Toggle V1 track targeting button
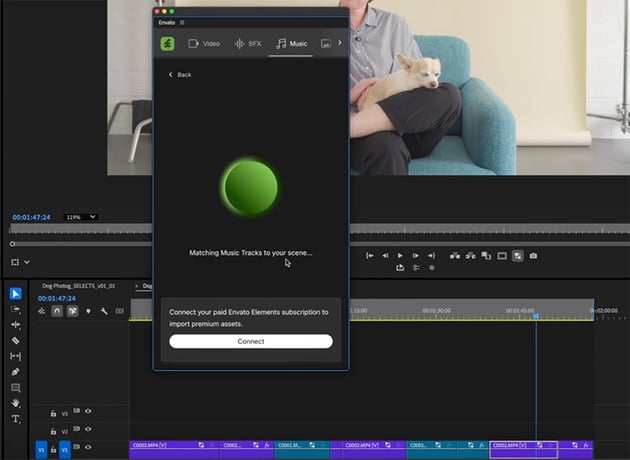The height and width of the screenshot is (460, 630). (65, 450)
